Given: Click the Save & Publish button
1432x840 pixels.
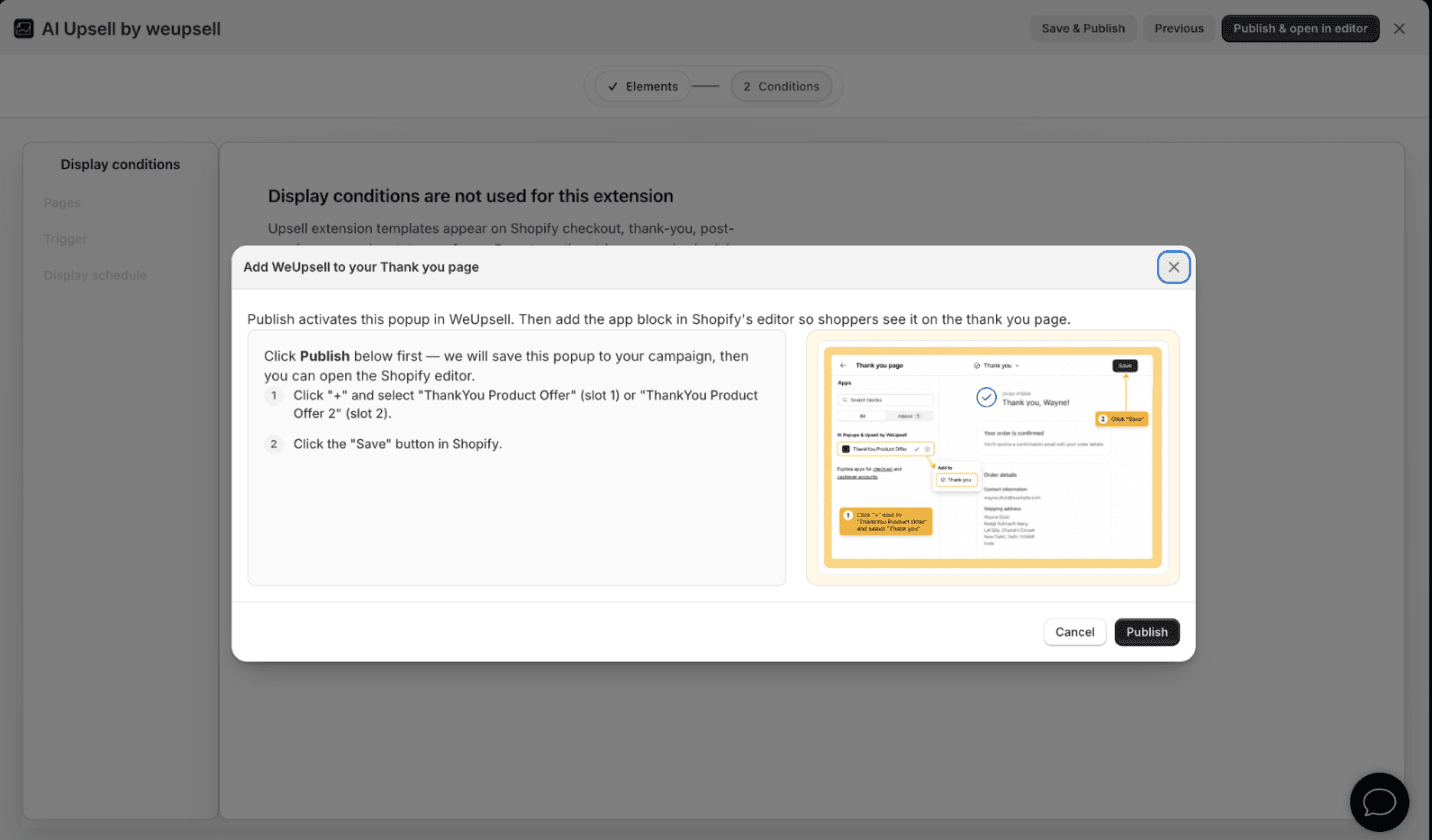Looking at the screenshot, I should pos(1083,28).
